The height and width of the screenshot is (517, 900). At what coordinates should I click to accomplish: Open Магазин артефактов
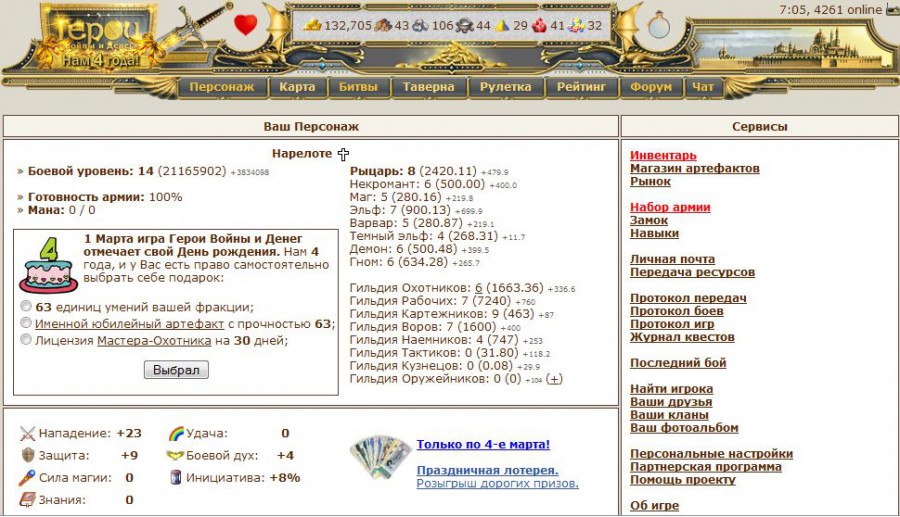[695, 168]
